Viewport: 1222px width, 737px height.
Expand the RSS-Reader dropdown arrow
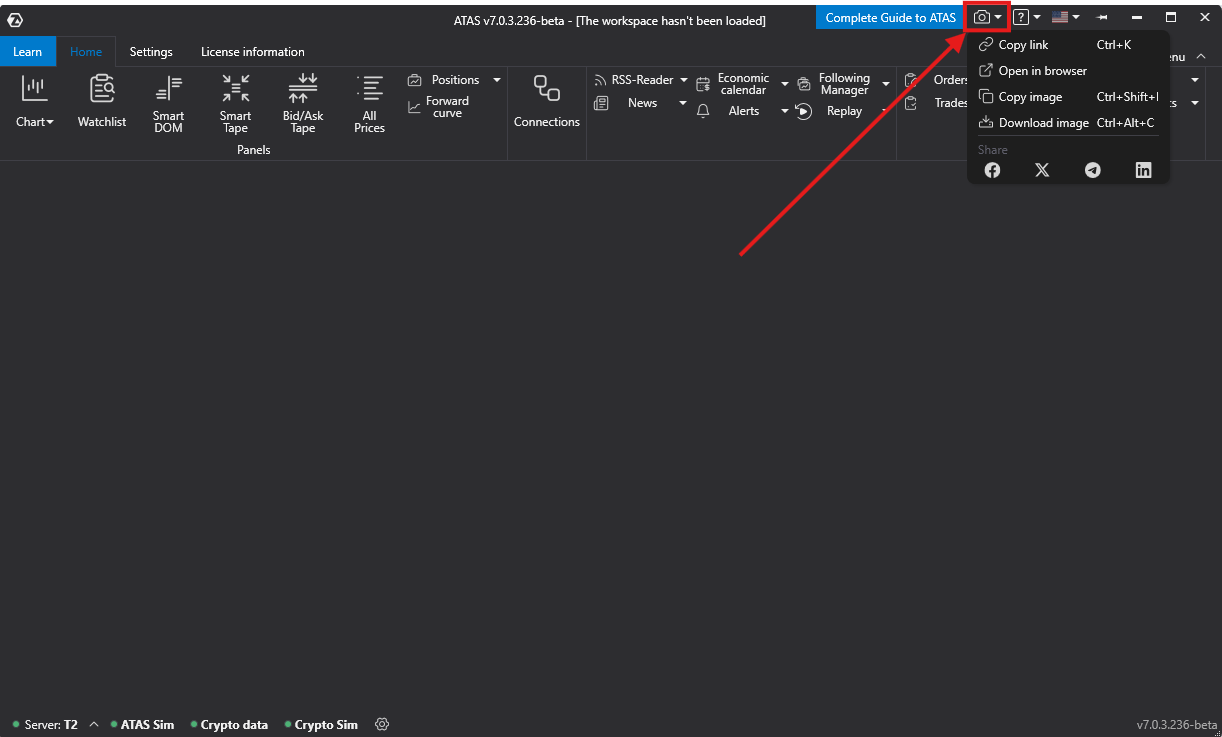pos(684,80)
